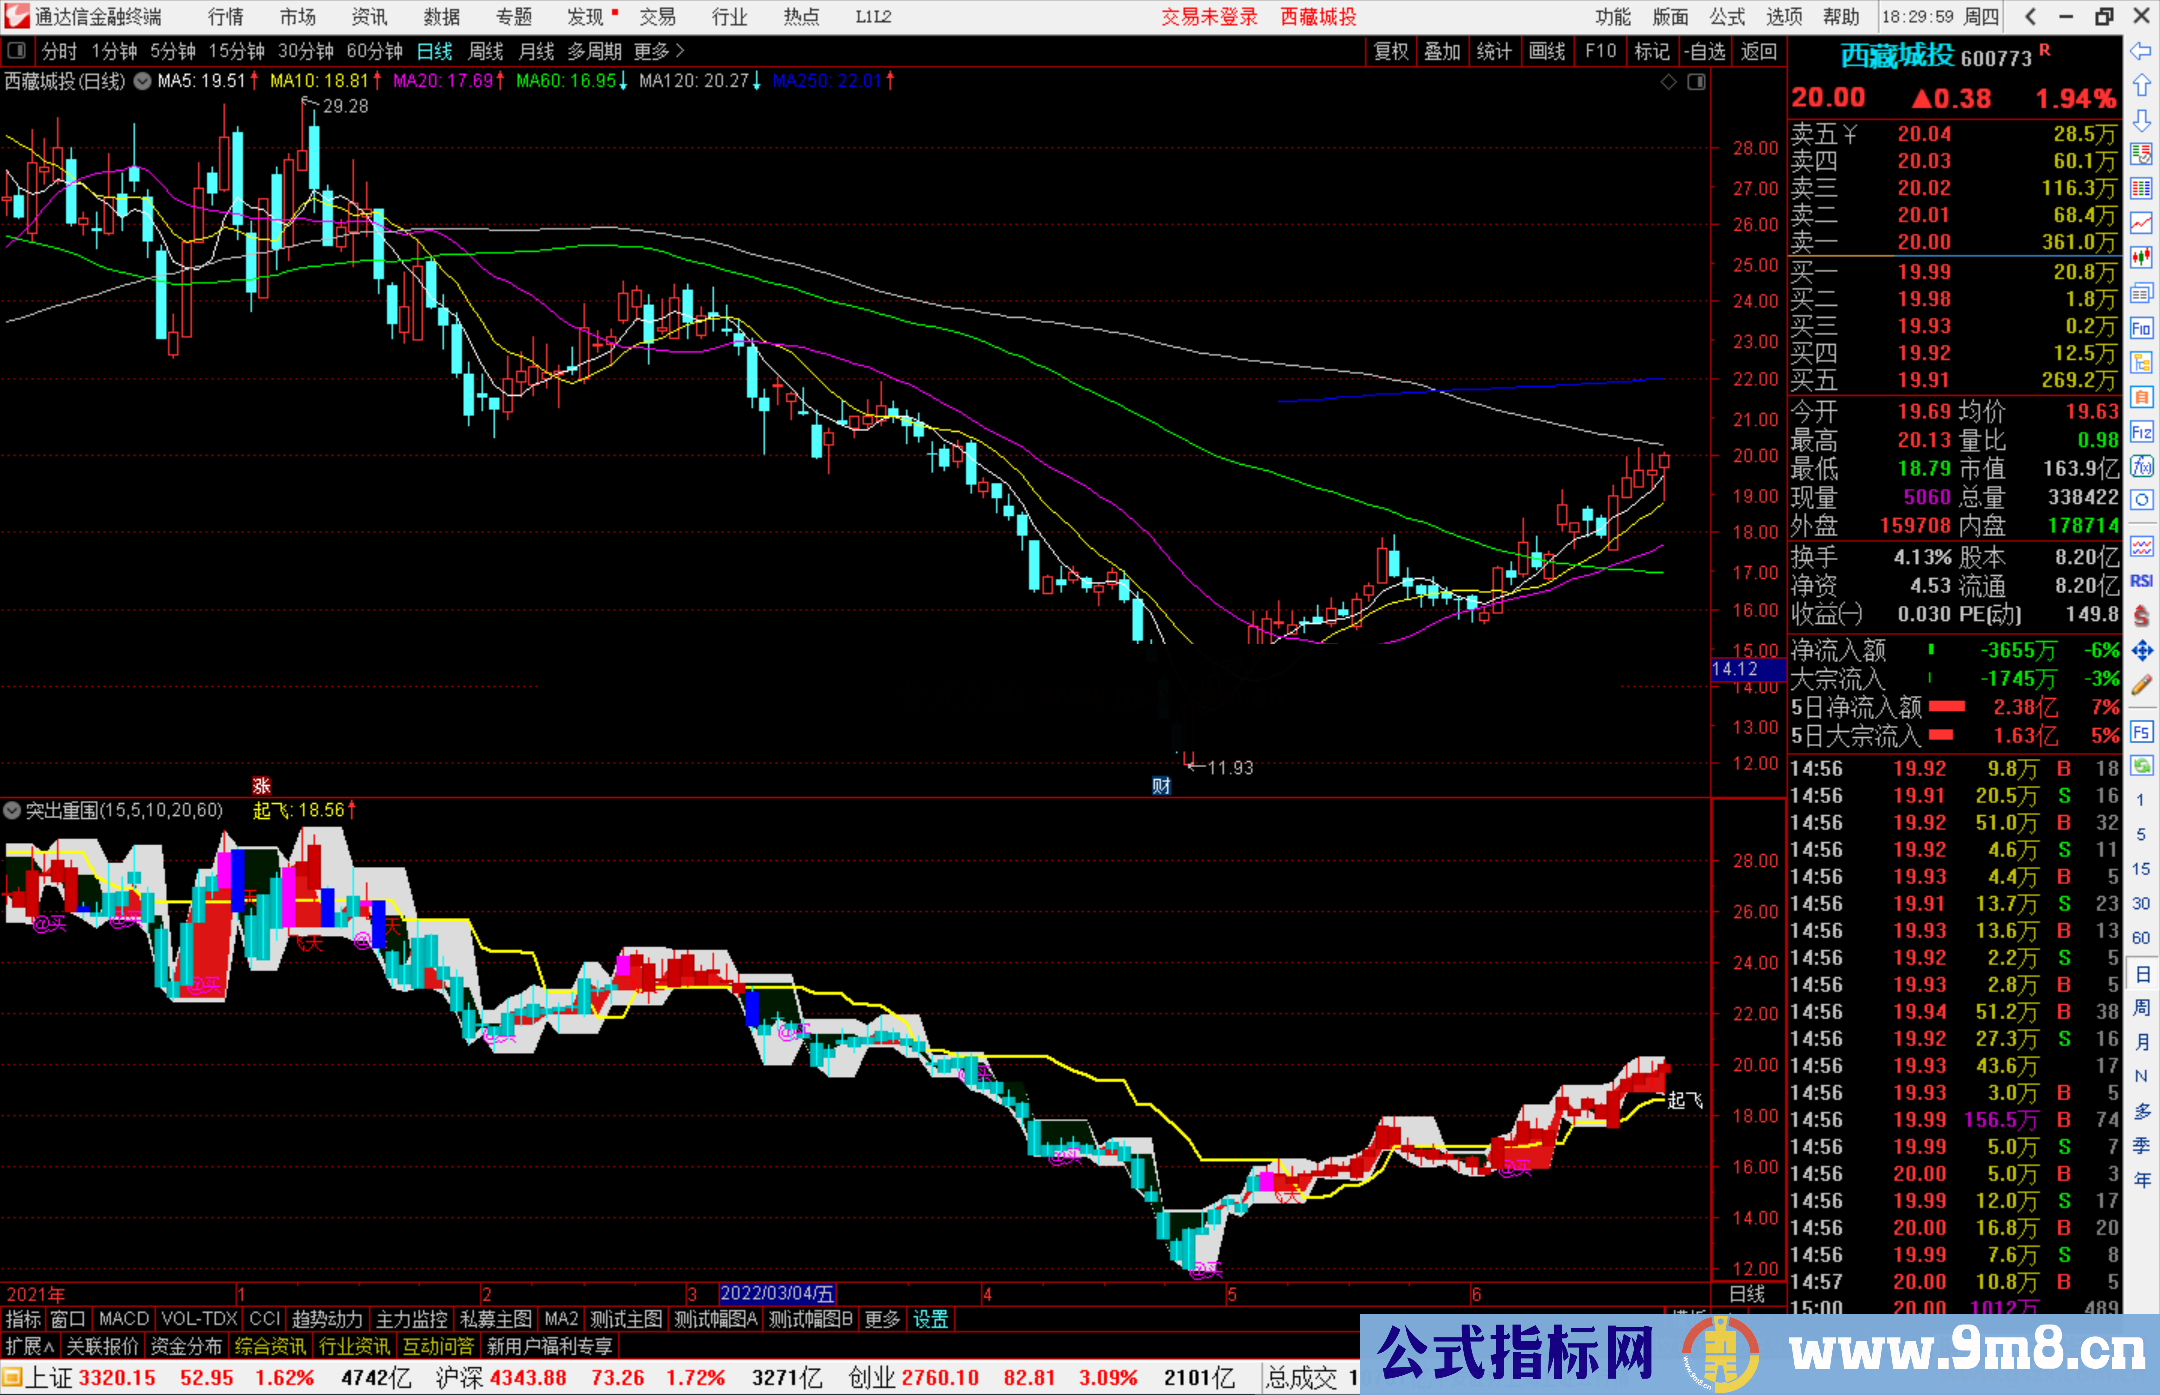Viewport: 2160px width, 1395px height.
Task: Open the RSI indicator sidebar icon
Action: (2141, 581)
